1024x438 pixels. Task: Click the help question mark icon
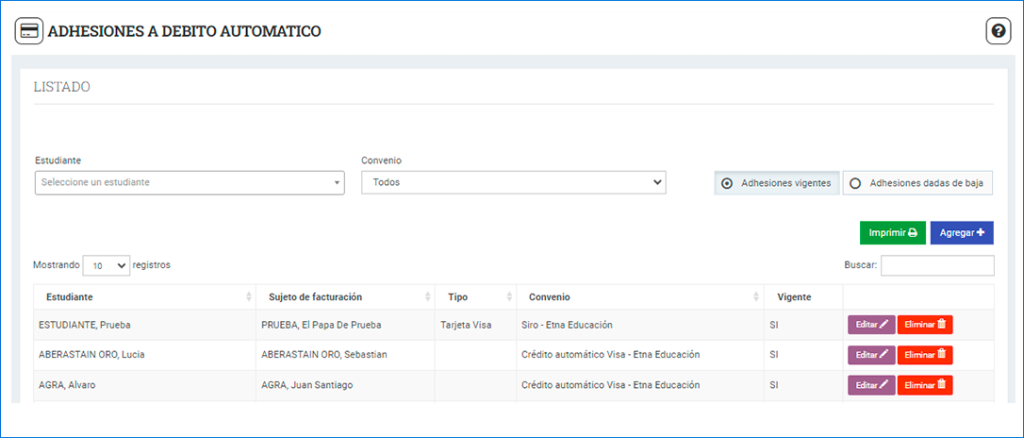pyautogui.click(x=998, y=31)
